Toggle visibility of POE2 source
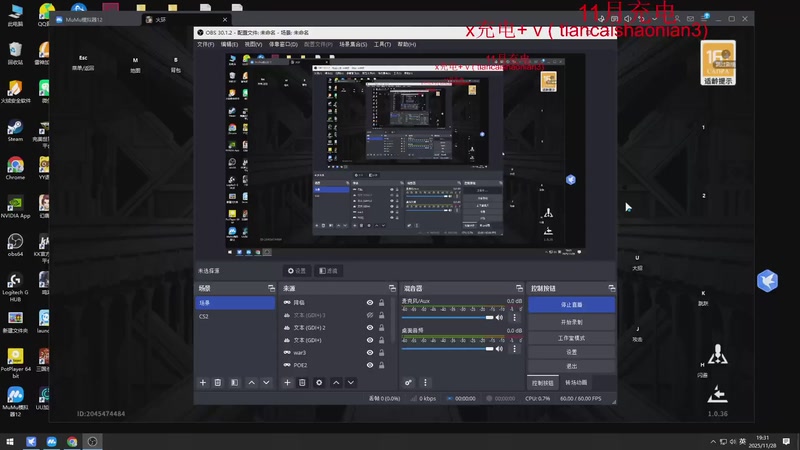The height and width of the screenshot is (450, 800). tap(370, 365)
